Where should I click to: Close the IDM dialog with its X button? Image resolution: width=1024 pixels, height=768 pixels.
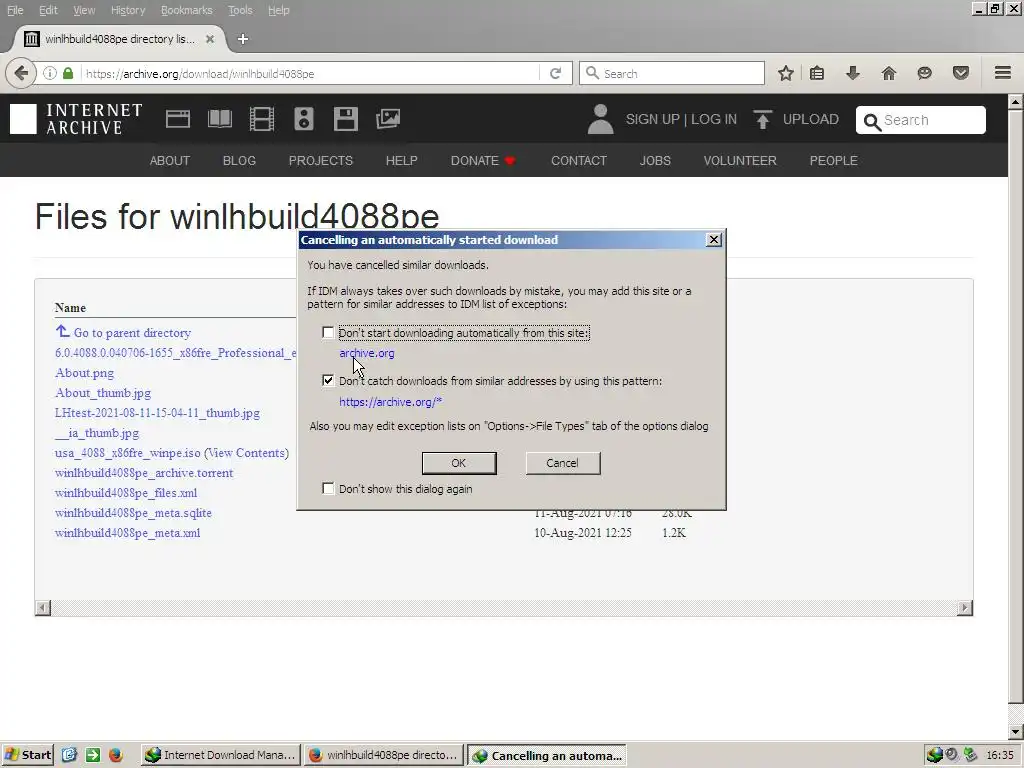(714, 240)
